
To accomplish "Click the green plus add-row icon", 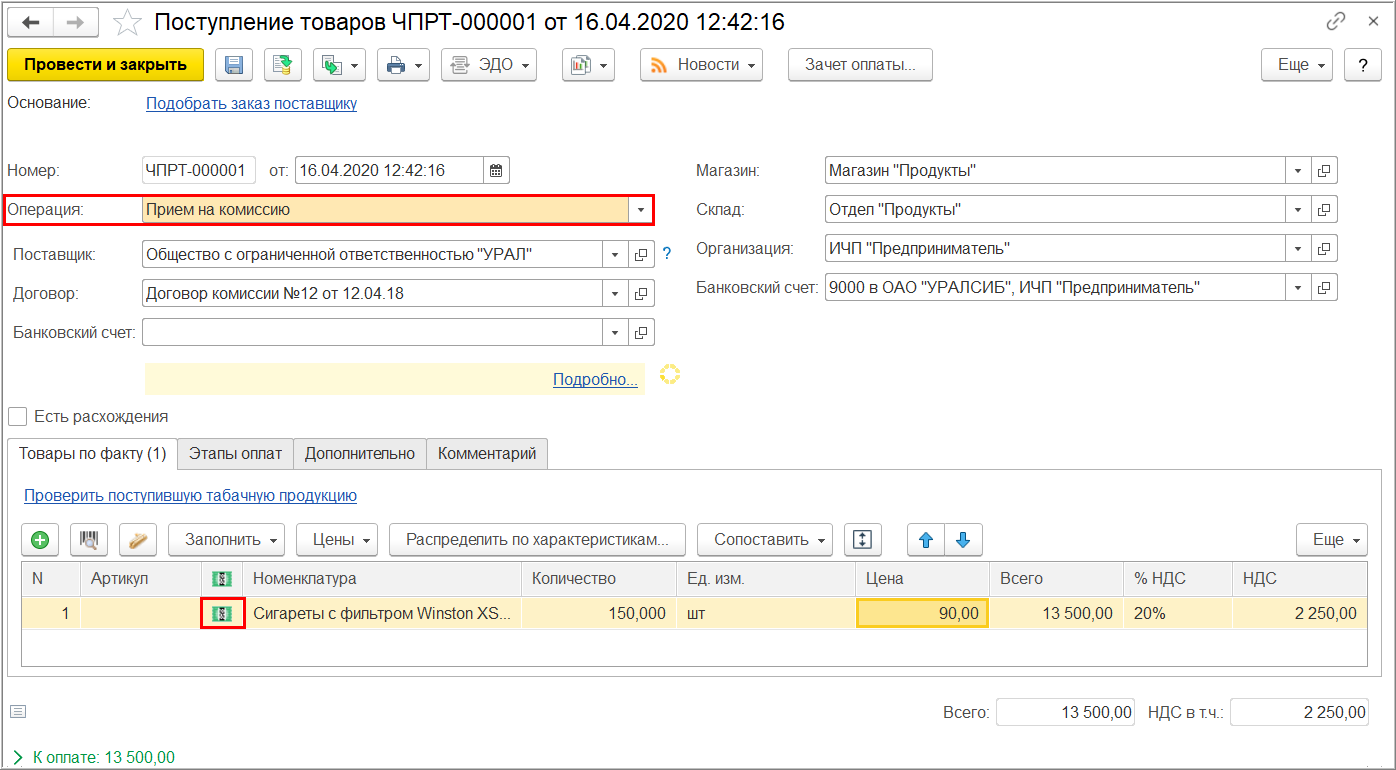I will (x=40, y=540).
